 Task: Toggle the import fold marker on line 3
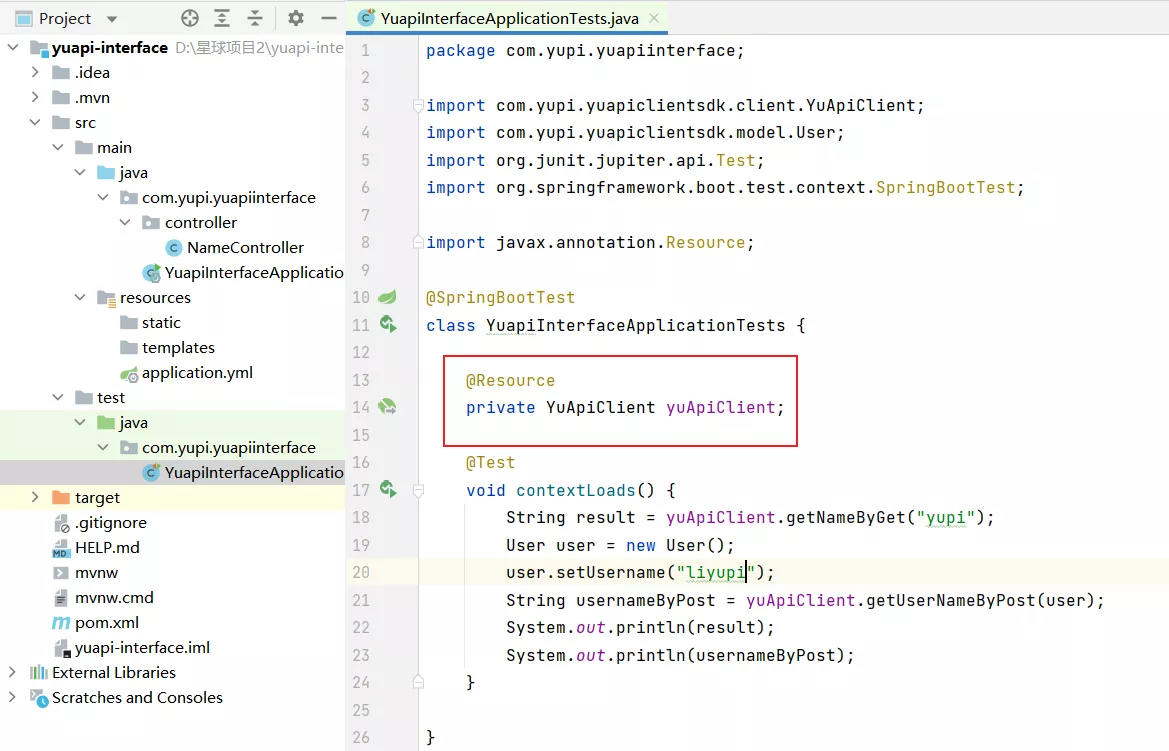point(418,105)
